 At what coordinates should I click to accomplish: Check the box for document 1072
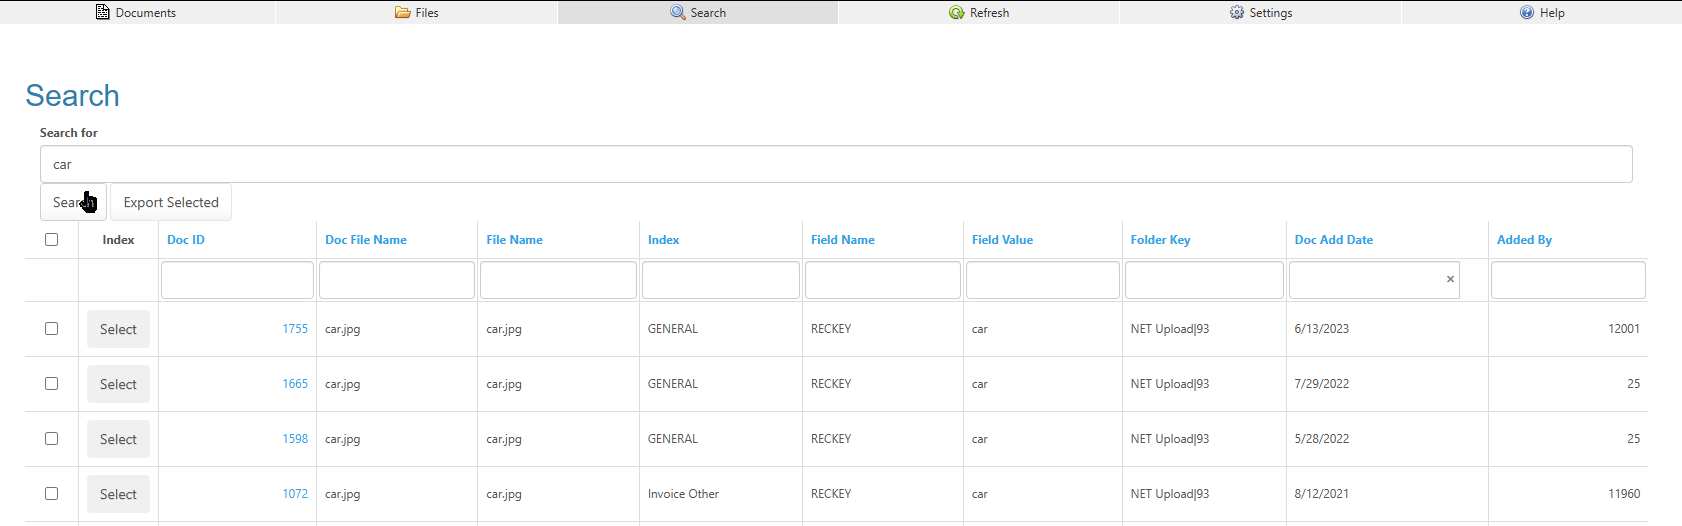[x=52, y=494]
